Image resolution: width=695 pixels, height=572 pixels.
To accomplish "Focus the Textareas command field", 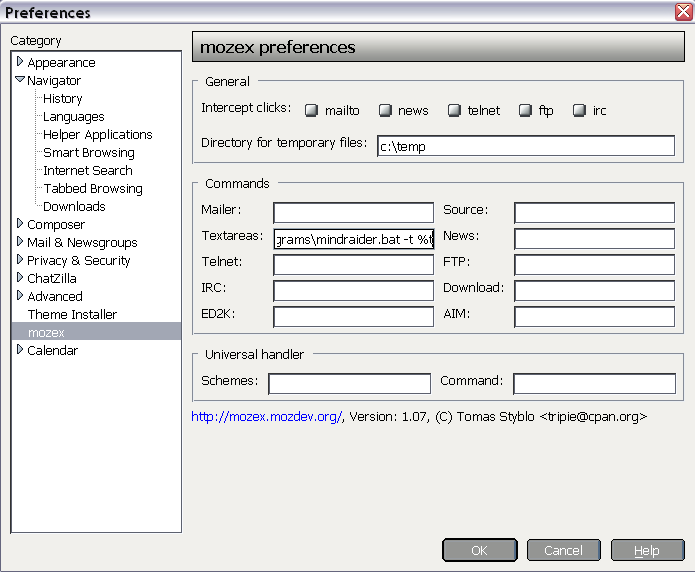I will [353, 239].
